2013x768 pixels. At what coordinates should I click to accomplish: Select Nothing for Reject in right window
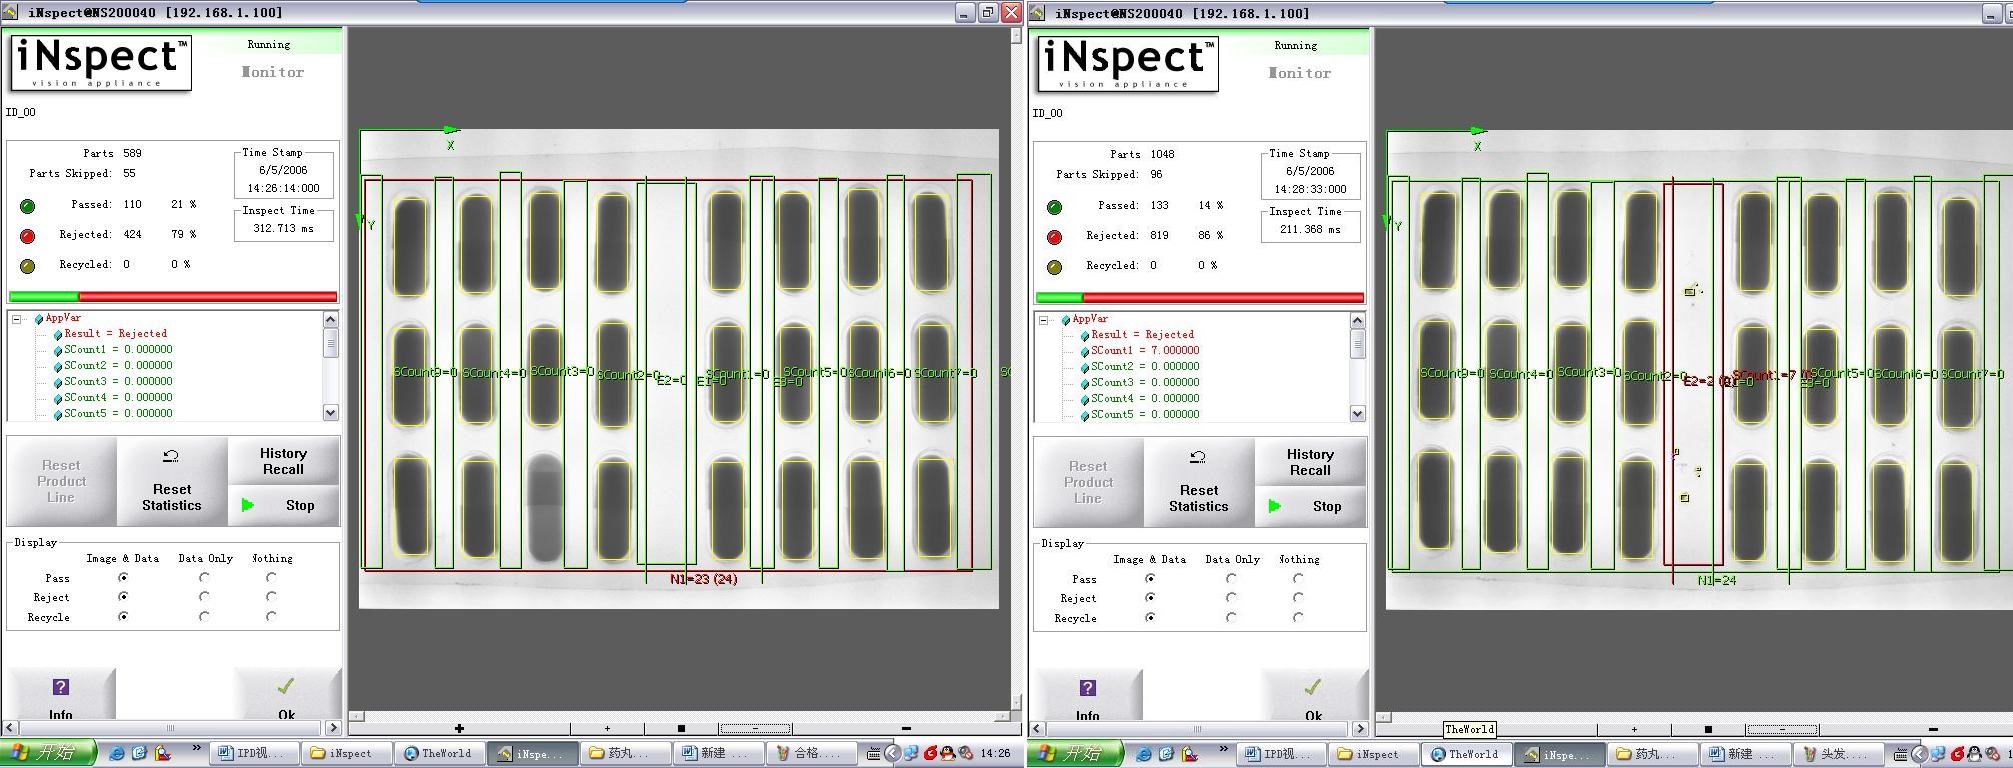point(1298,598)
